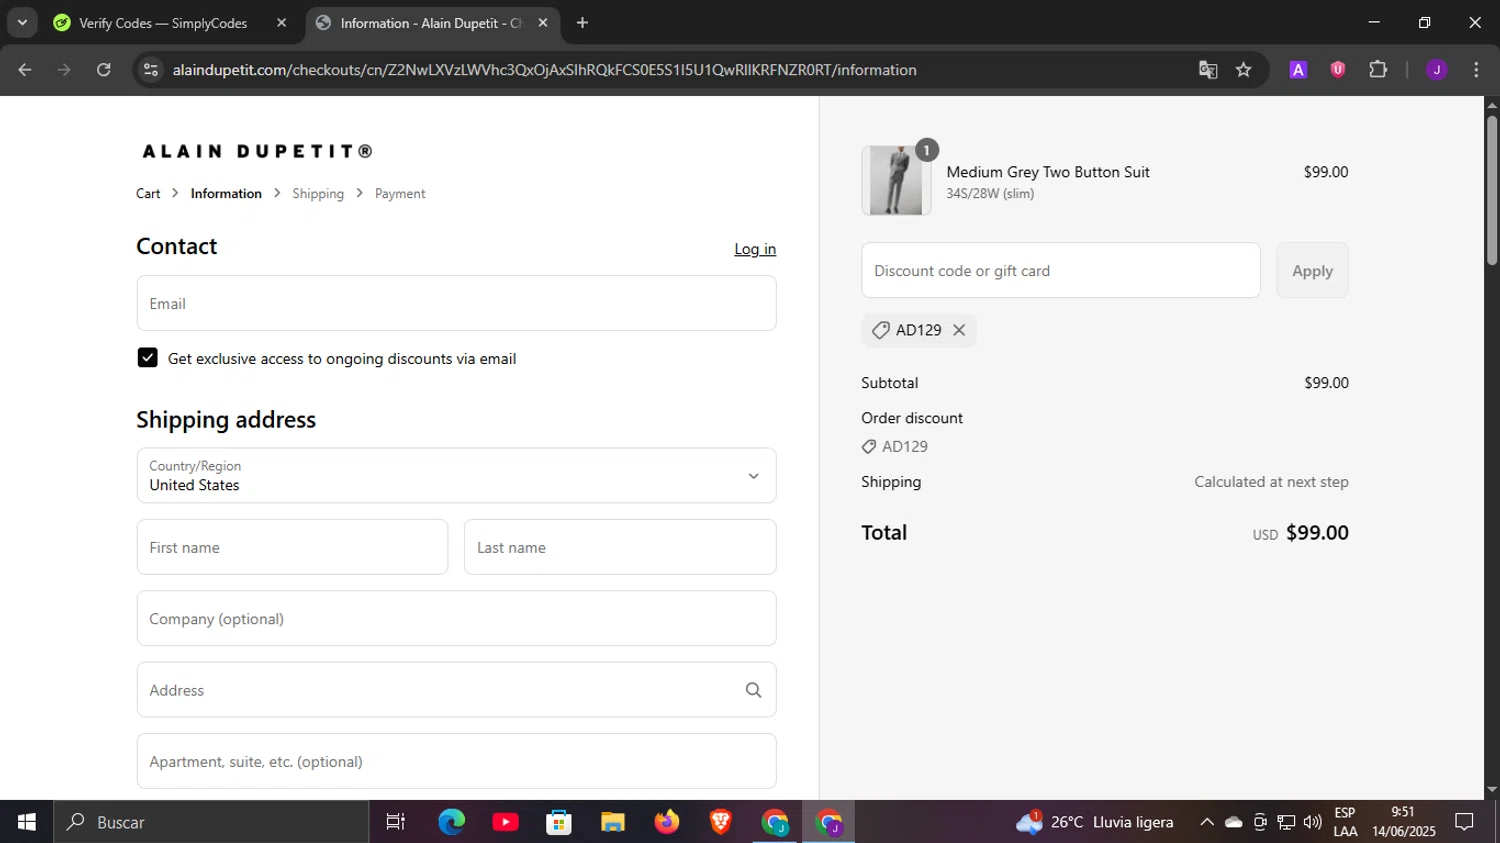Viewport: 1500px width, 843px height.
Task: Go to Cart breadcrumb
Action: [148, 194]
